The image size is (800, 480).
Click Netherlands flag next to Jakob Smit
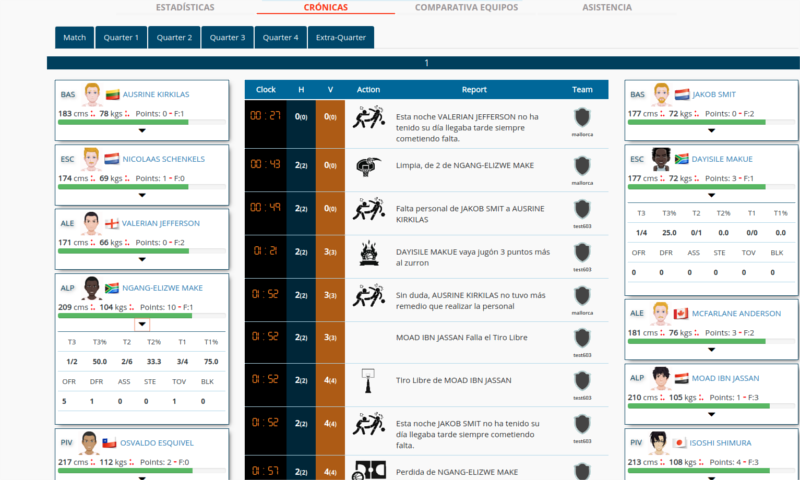coord(682,95)
